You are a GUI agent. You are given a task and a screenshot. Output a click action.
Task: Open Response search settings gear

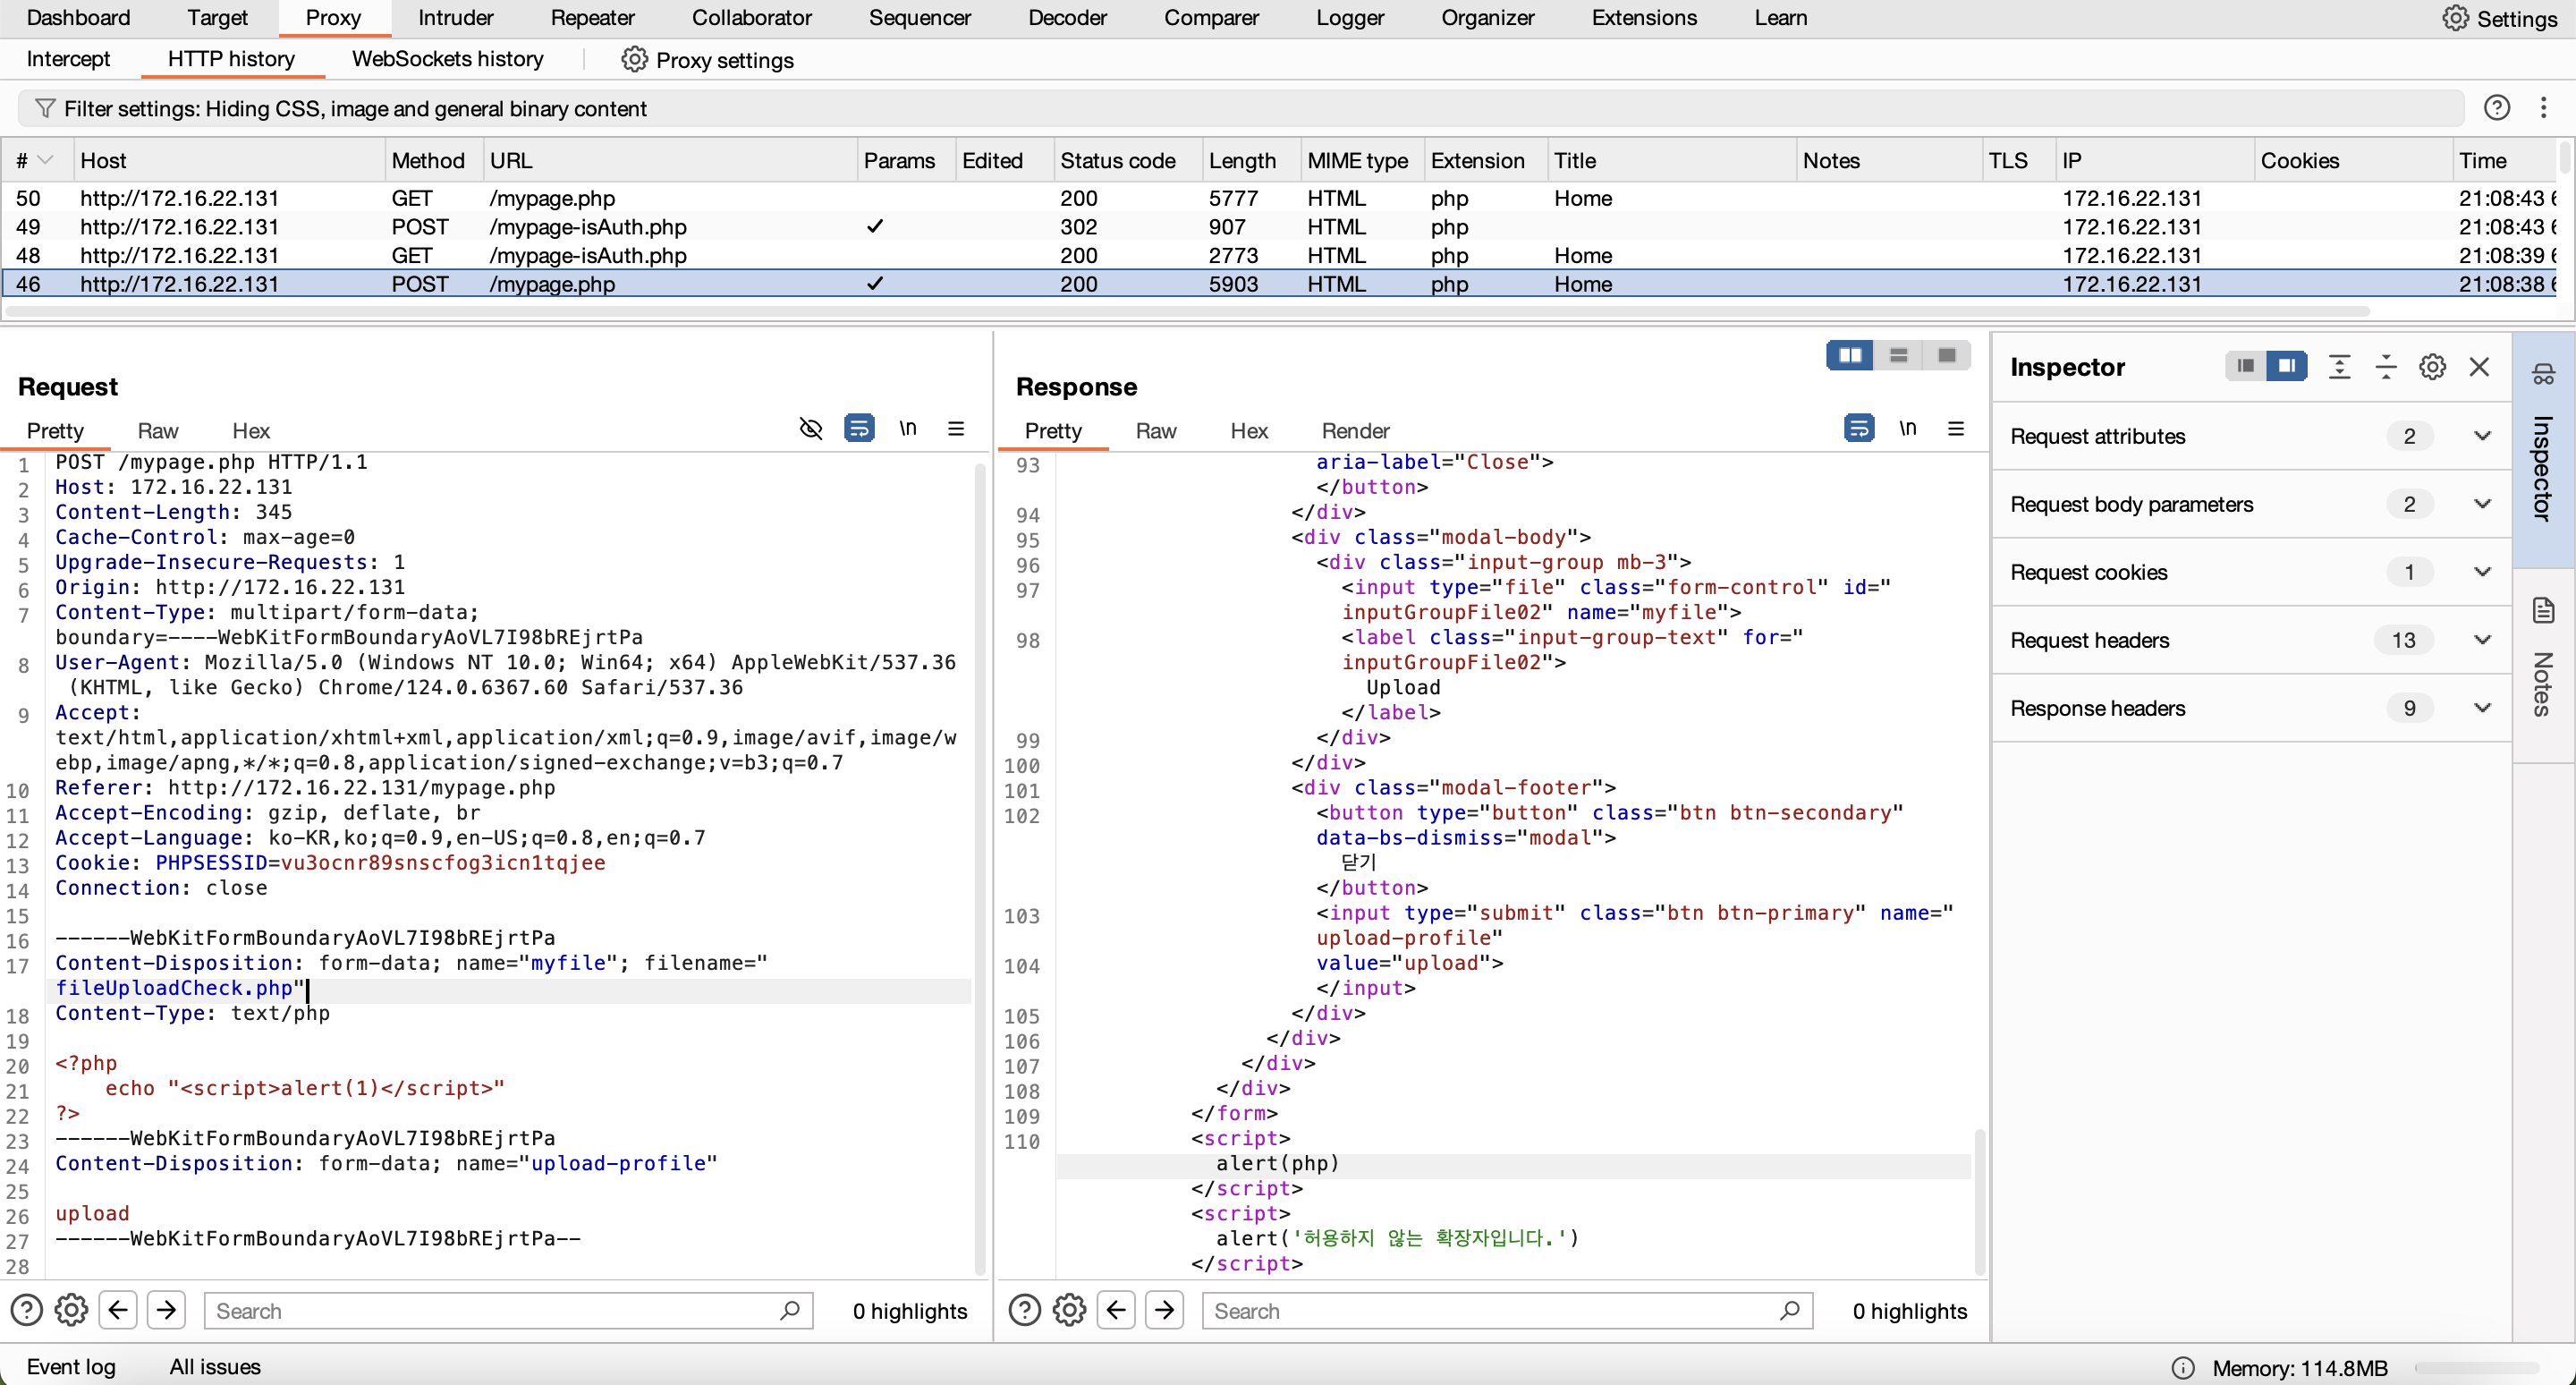click(x=1069, y=1310)
